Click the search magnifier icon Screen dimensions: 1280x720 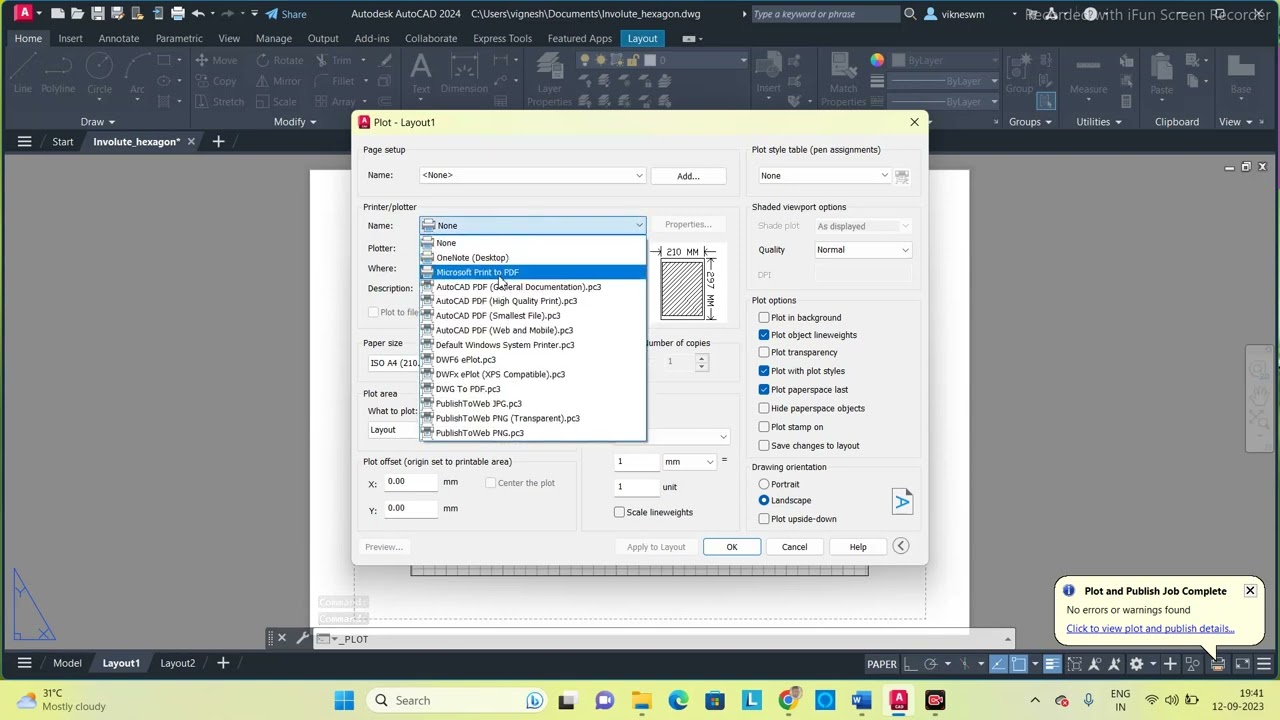click(x=910, y=14)
